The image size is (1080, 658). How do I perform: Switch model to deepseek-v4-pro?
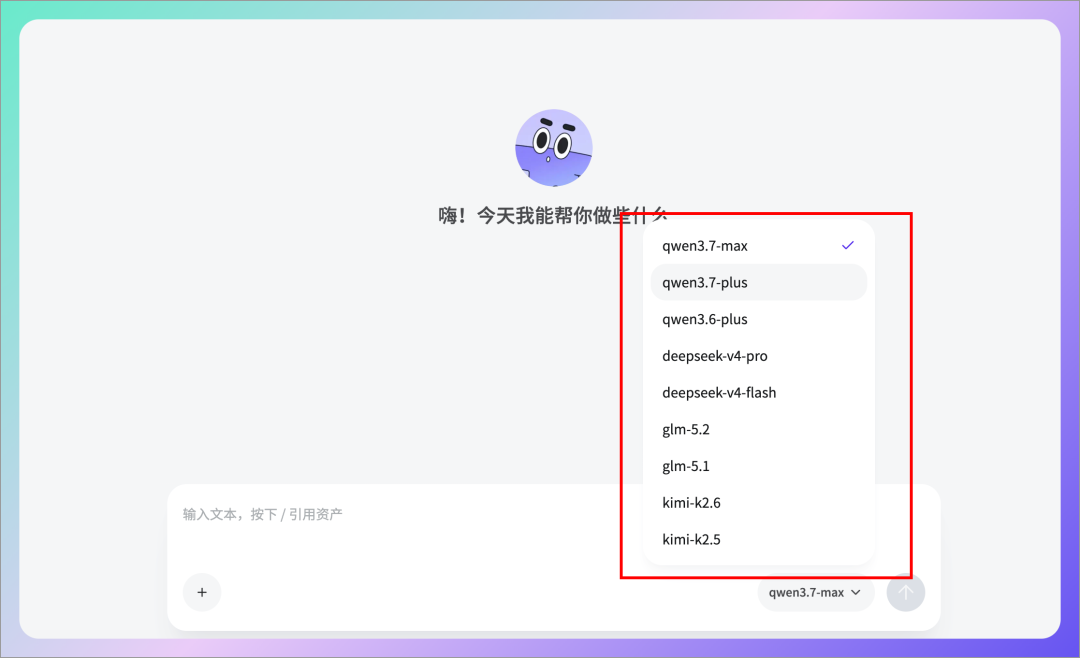(758, 356)
